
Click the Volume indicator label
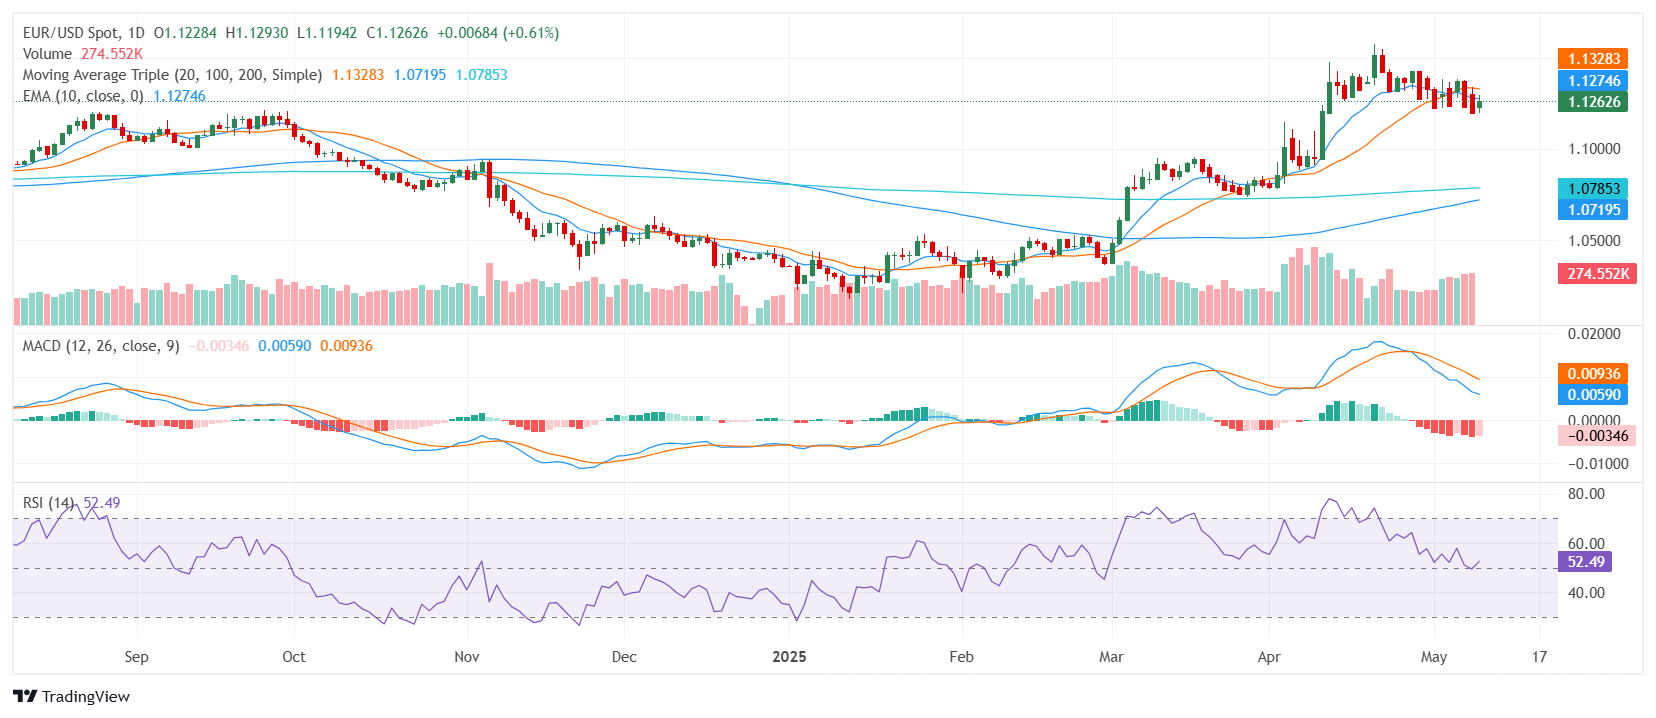pyautogui.click(x=47, y=54)
